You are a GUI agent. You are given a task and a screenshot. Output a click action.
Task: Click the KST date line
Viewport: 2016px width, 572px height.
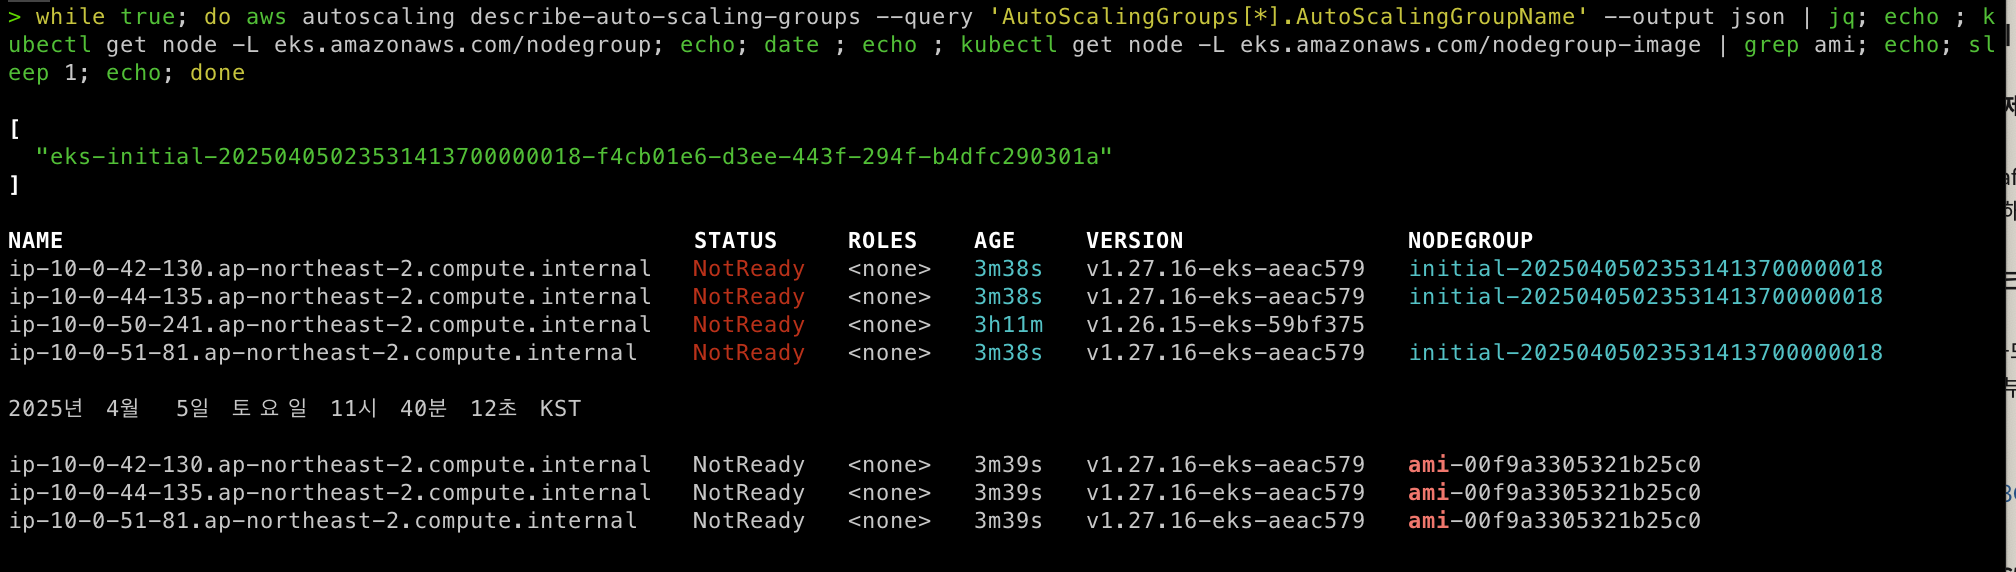pyautogui.click(x=294, y=409)
